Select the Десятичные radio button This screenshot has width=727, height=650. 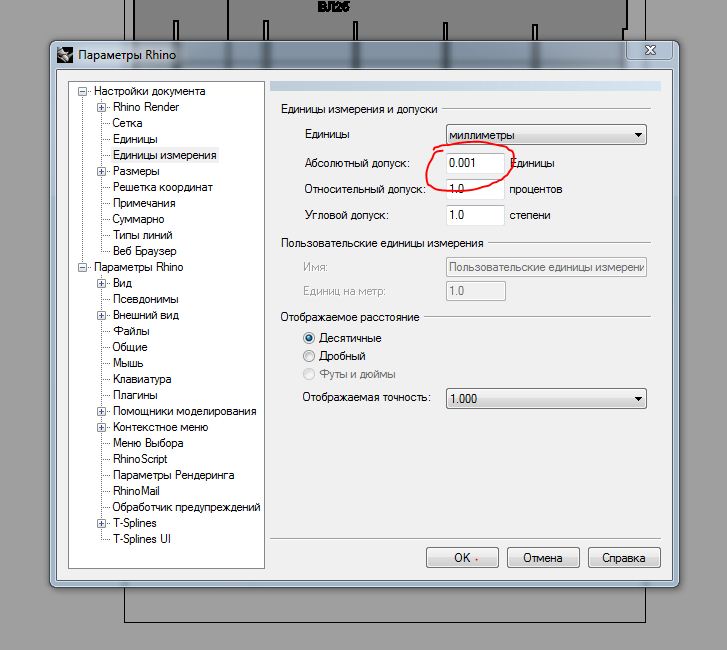[309, 338]
